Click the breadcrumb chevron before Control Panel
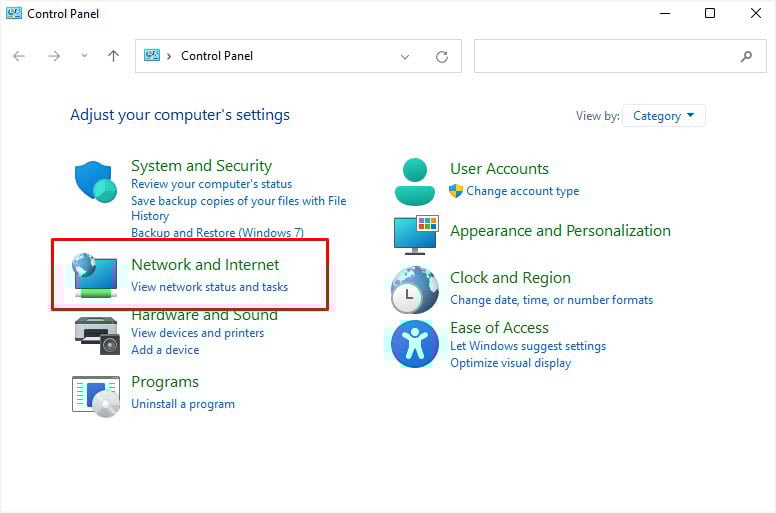The image size is (776, 513). click(169, 56)
